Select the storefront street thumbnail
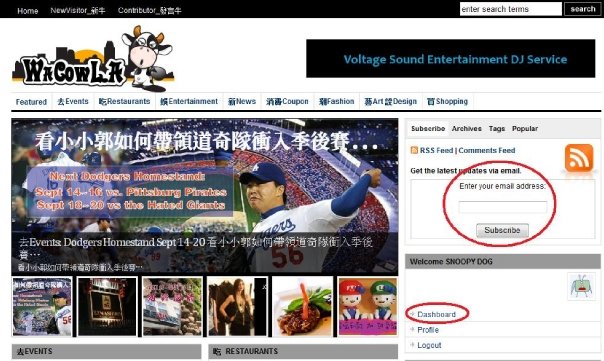The width and height of the screenshot is (604, 361). point(172,306)
